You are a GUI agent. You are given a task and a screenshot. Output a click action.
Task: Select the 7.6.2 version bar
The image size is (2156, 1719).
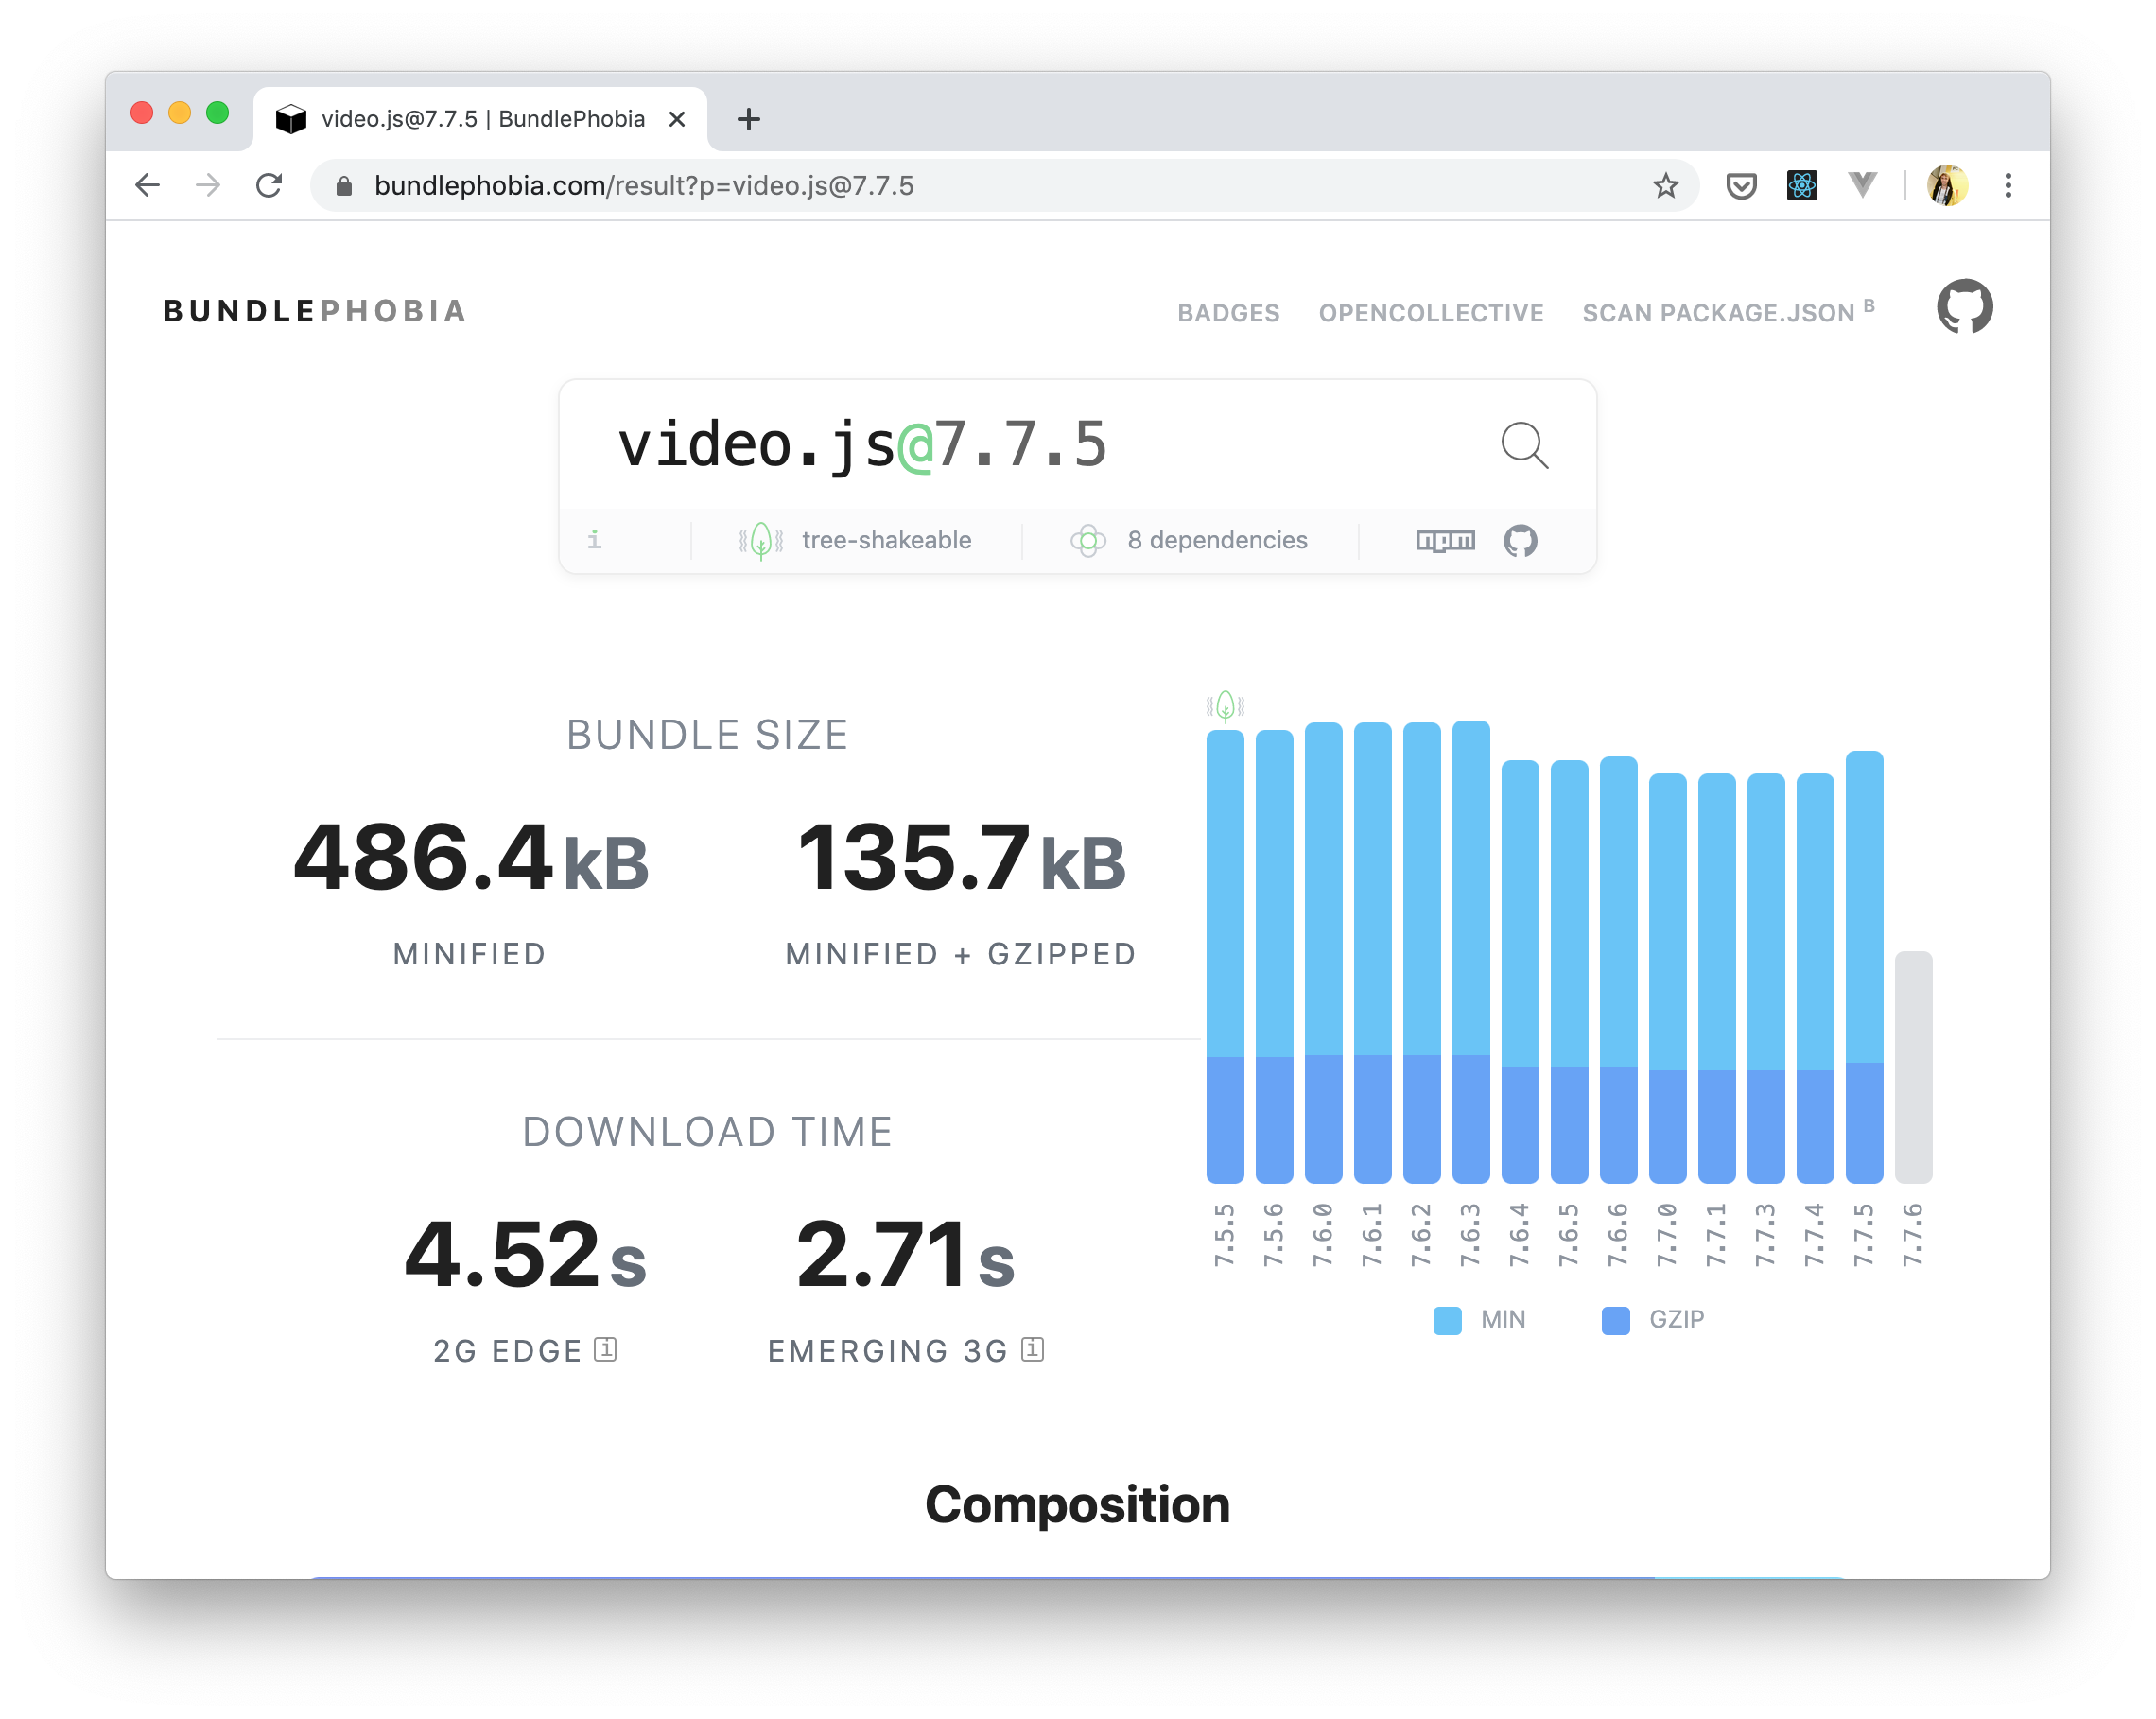click(1421, 952)
